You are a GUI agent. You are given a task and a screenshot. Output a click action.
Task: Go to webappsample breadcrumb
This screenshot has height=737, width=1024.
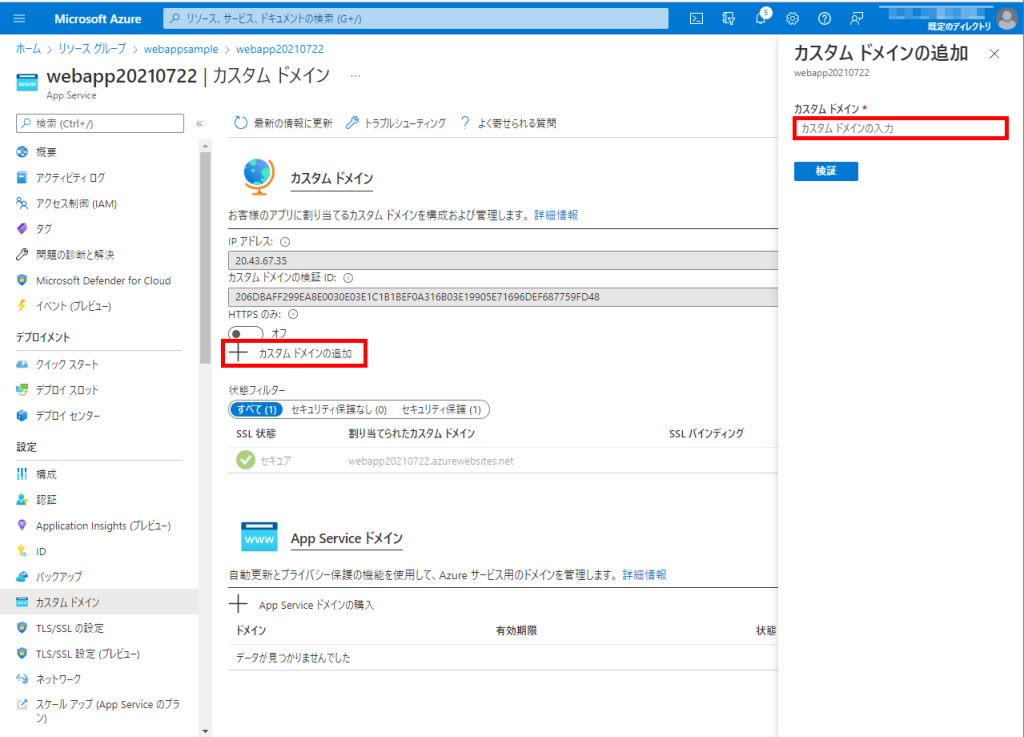[181, 49]
